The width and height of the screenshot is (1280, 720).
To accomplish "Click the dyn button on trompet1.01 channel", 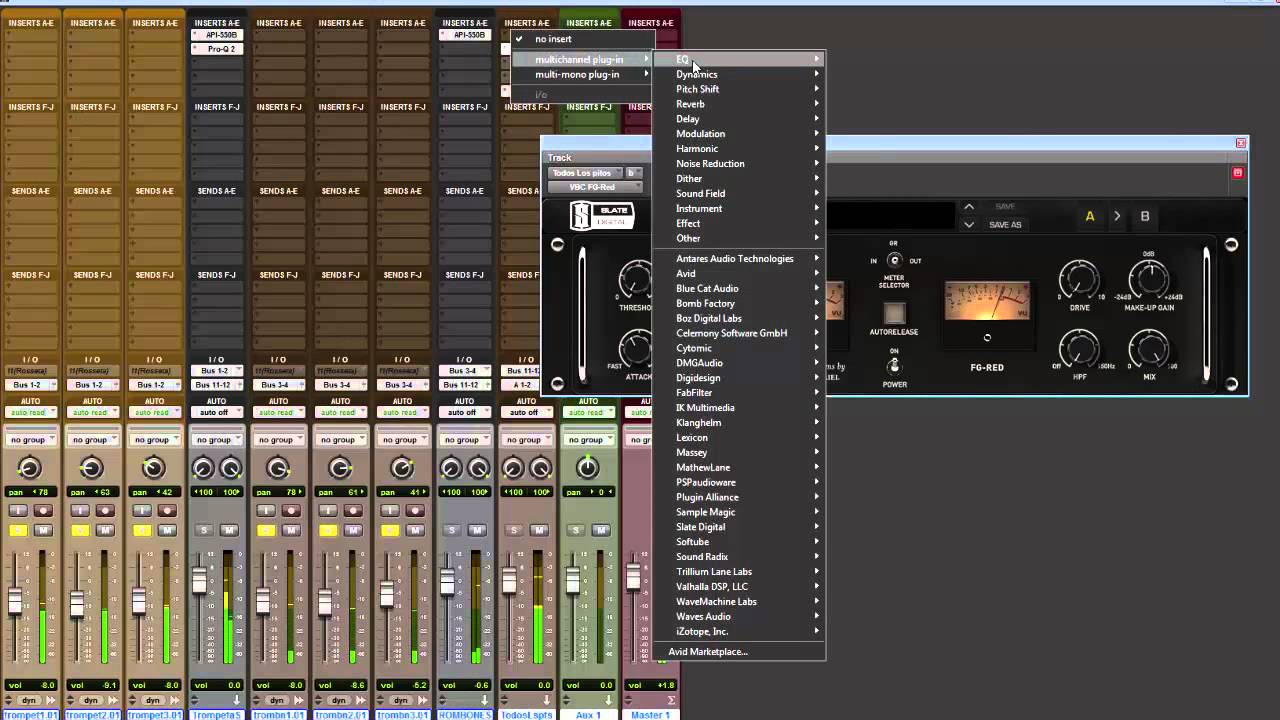I will (x=29, y=700).
